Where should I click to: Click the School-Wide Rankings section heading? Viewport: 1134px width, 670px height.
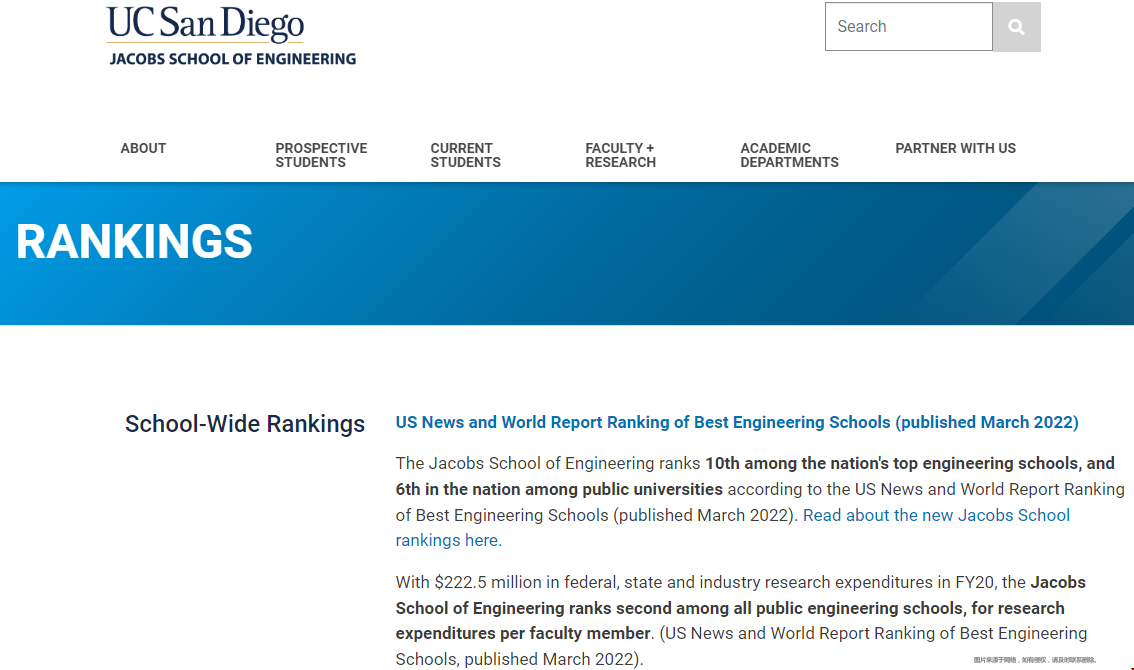[x=245, y=424]
